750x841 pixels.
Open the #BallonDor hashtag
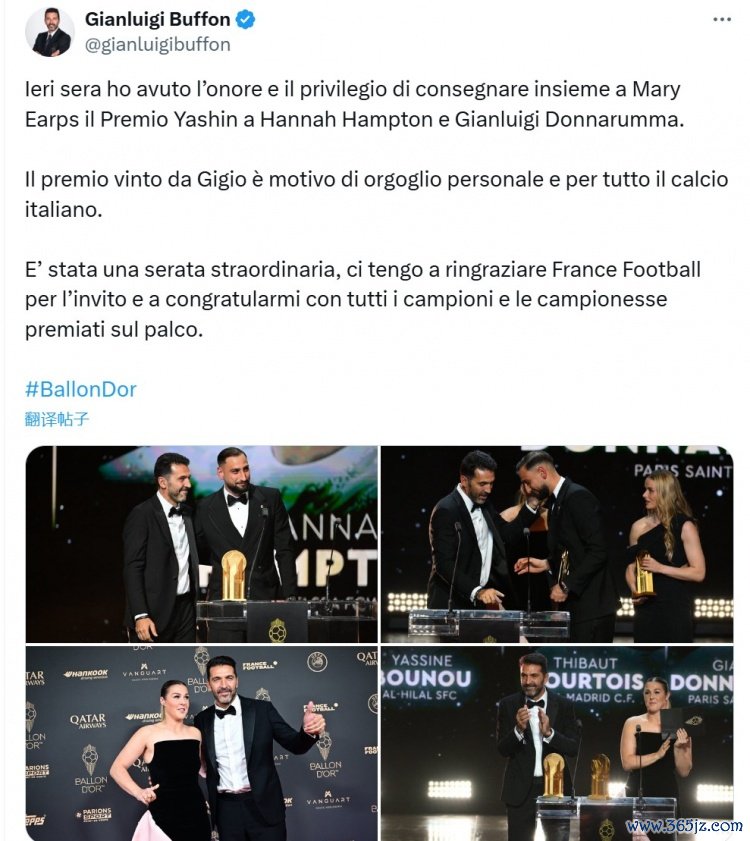point(80,389)
